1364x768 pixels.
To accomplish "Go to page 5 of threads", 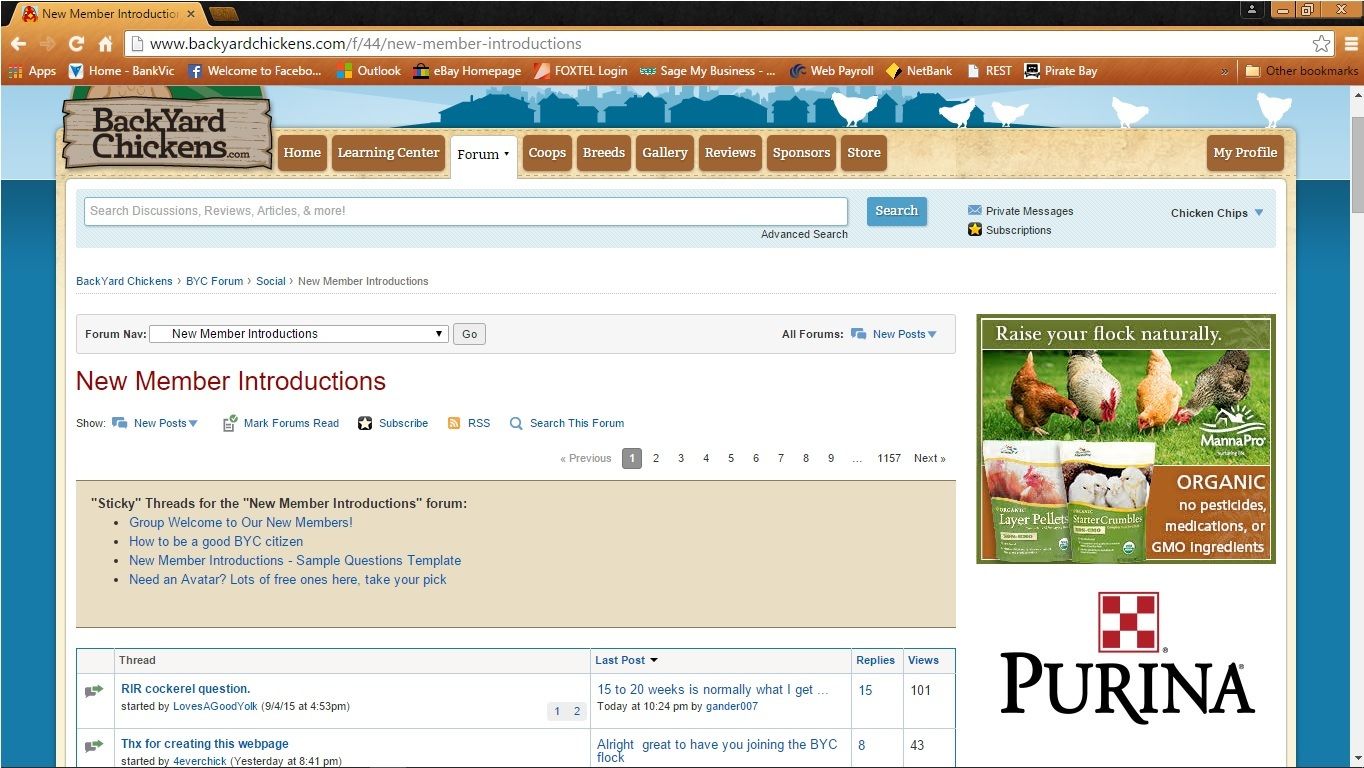I will [731, 458].
